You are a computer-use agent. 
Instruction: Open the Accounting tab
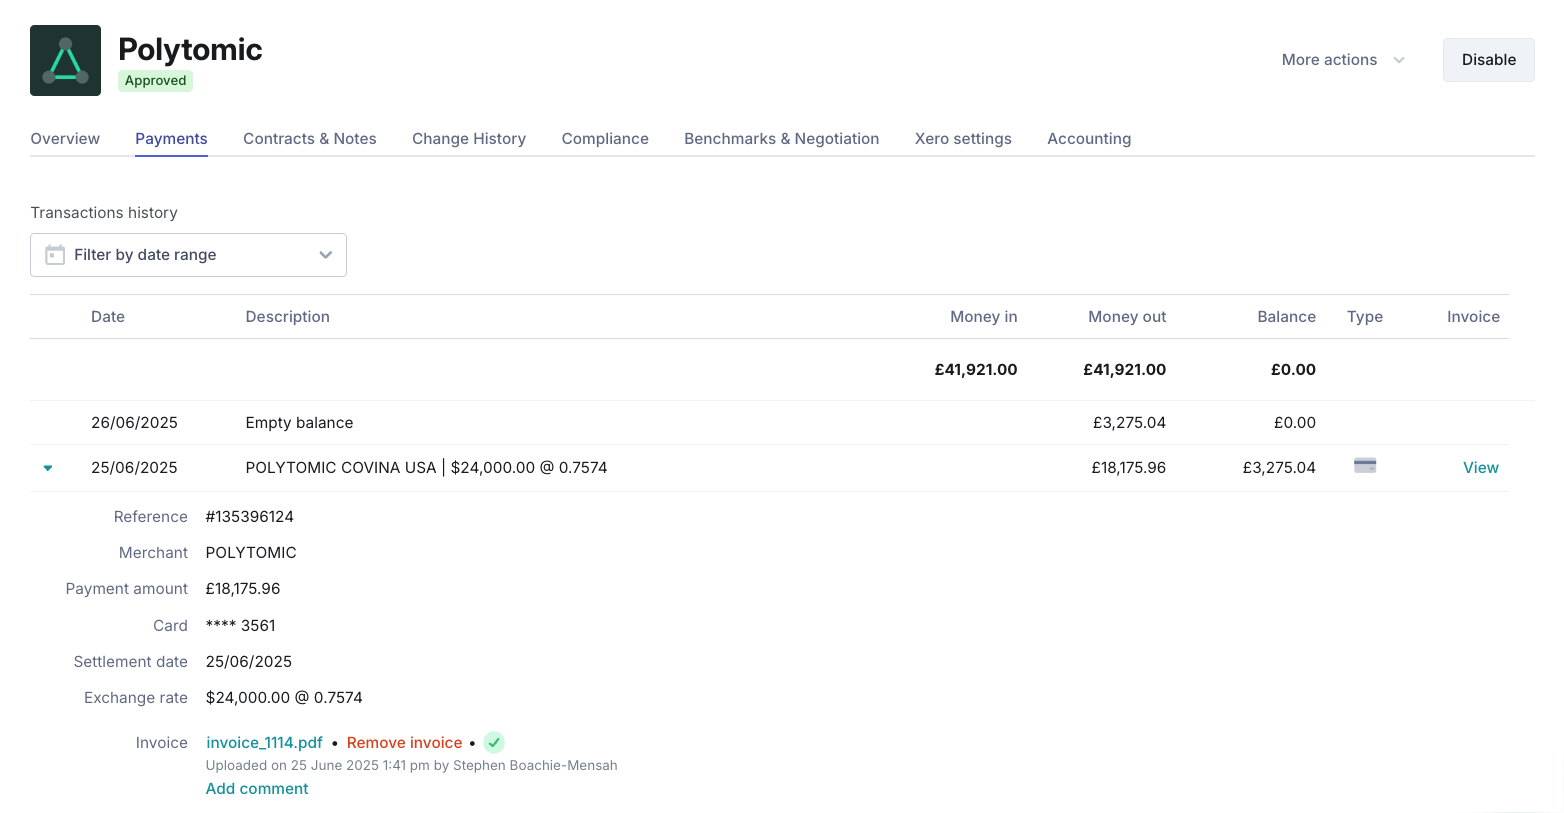1088,139
